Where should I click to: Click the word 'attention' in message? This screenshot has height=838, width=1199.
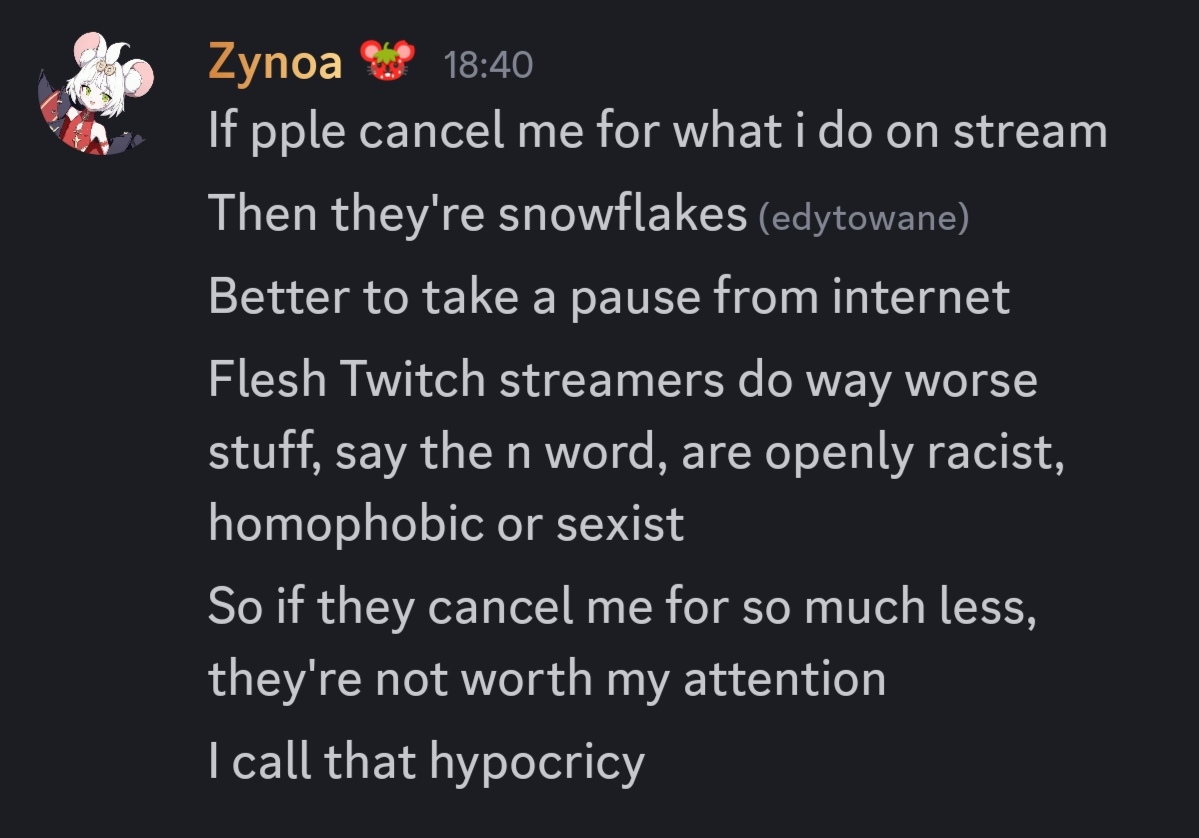[785, 679]
